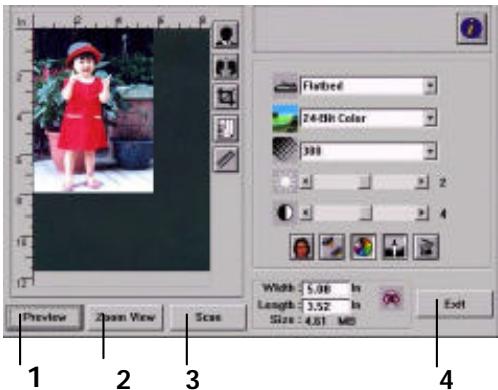The height and width of the screenshot is (390, 498).
Task: Click the contrast value 4
Action: pyautogui.click(x=443, y=214)
